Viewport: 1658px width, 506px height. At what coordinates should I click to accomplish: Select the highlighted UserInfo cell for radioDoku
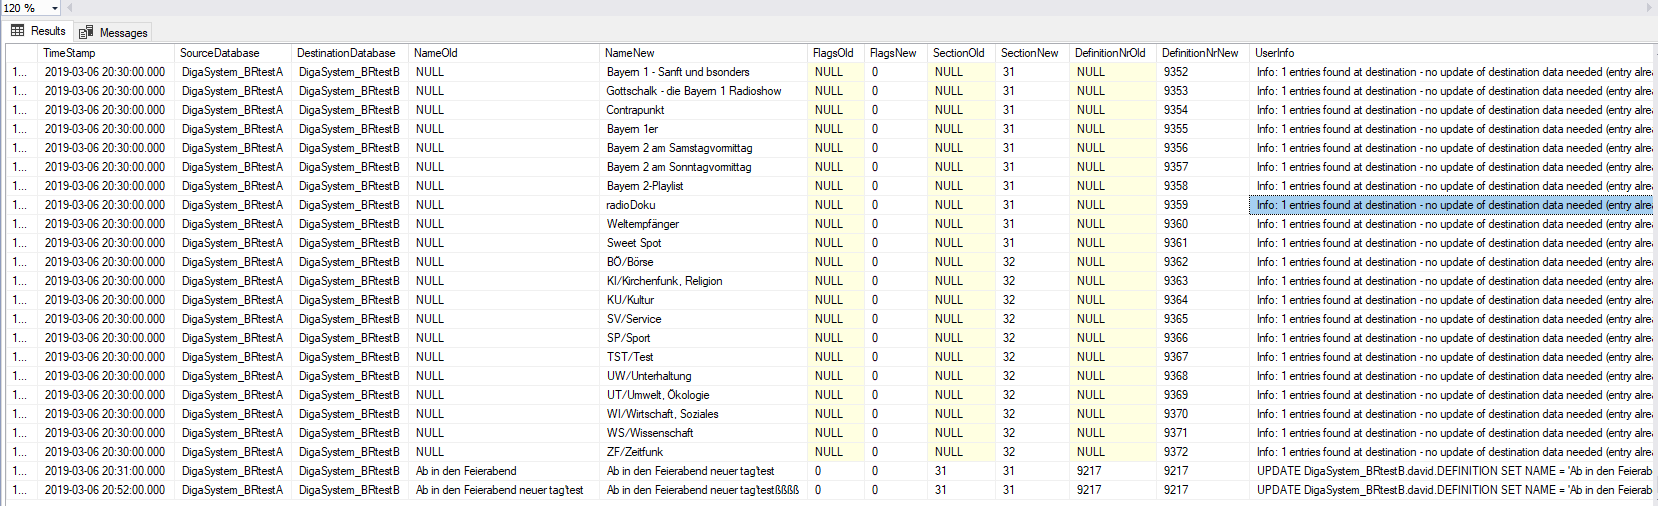[1452, 205]
